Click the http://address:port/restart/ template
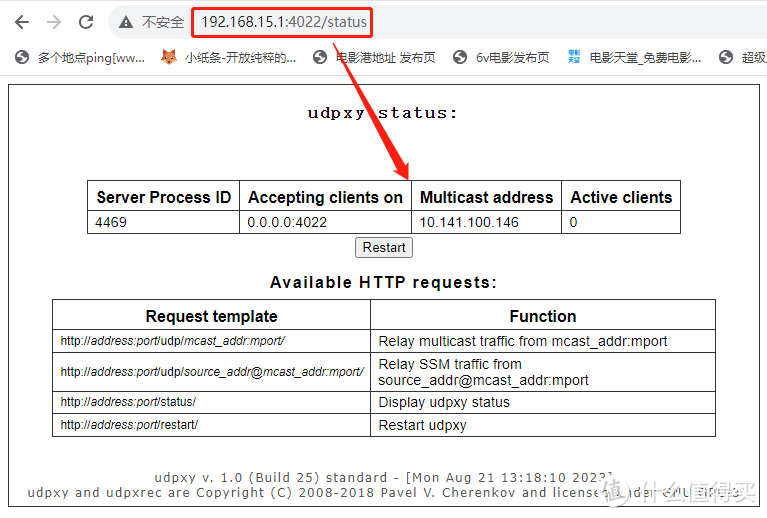 [x=129, y=425]
